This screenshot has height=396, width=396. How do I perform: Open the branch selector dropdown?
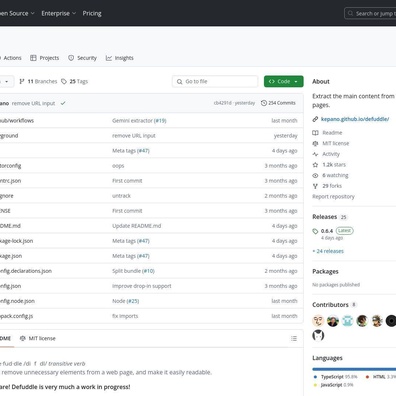pyautogui.click(x=7, y=81)
